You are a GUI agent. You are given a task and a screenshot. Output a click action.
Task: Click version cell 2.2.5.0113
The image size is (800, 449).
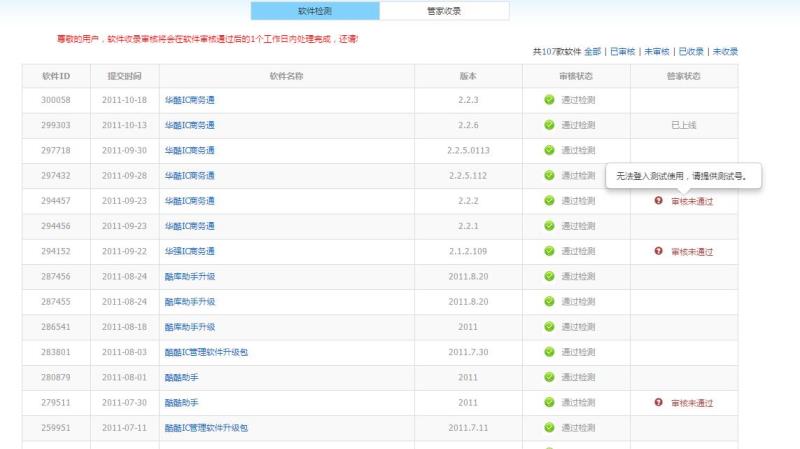pos(468,151)
